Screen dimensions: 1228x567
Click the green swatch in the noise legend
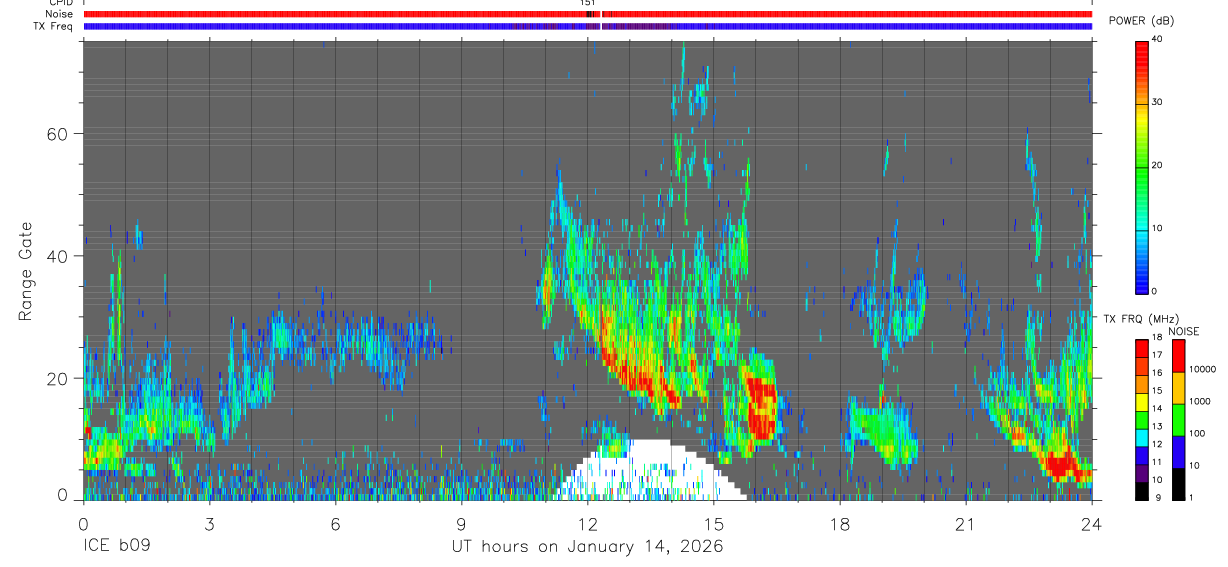pyautogui.click(x=1178, y=419)
